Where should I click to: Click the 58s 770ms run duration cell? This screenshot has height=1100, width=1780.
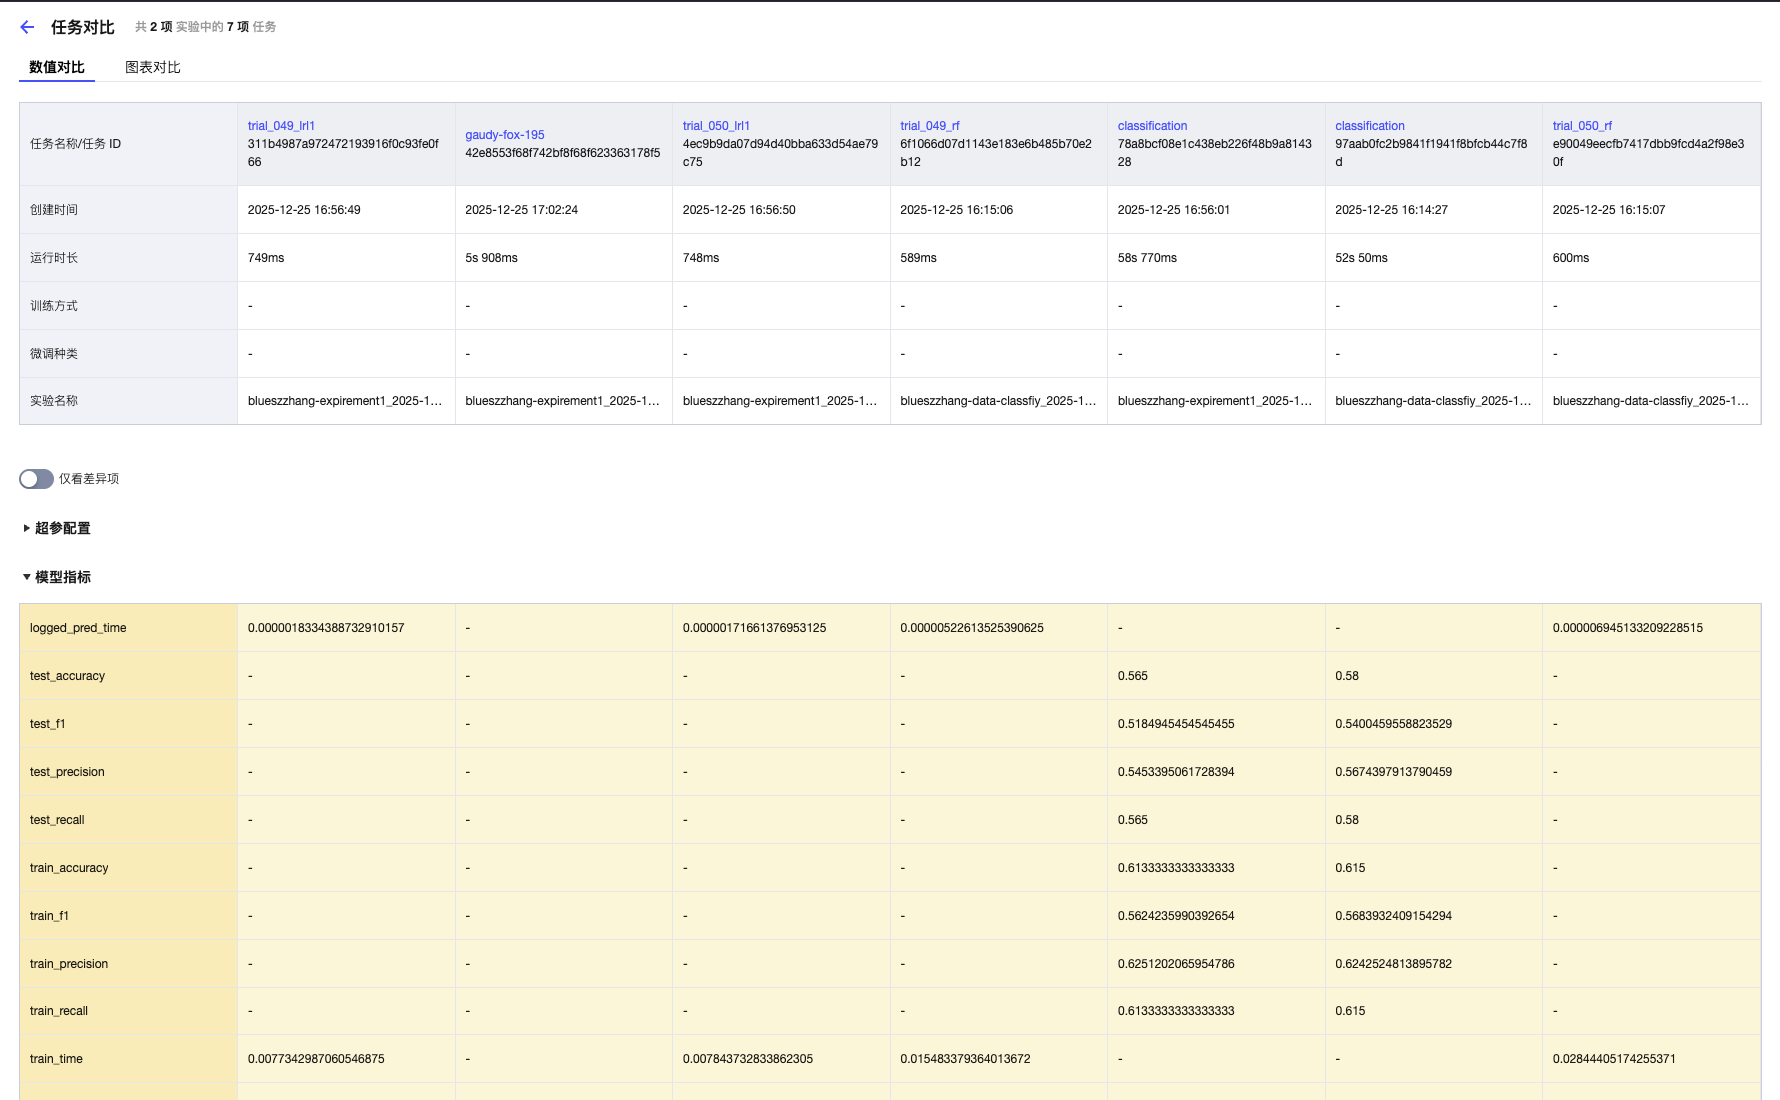1147,258
